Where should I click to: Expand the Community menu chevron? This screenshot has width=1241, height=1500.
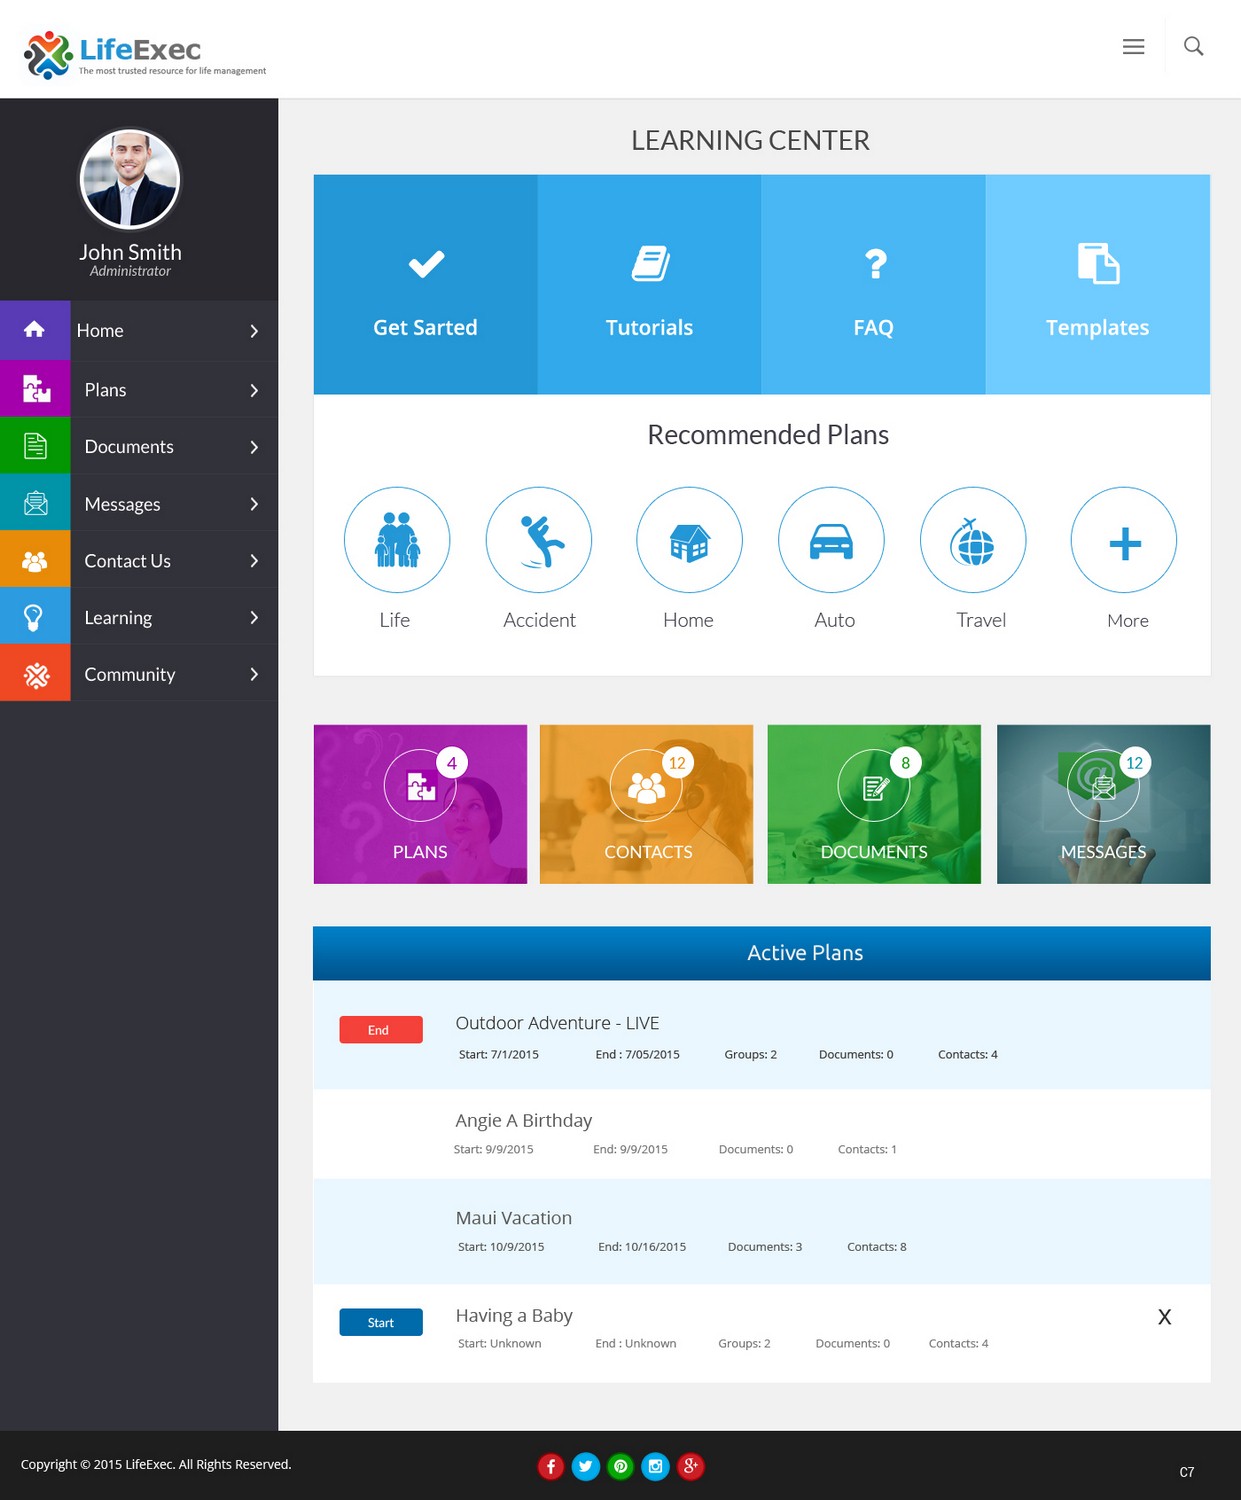254,675
